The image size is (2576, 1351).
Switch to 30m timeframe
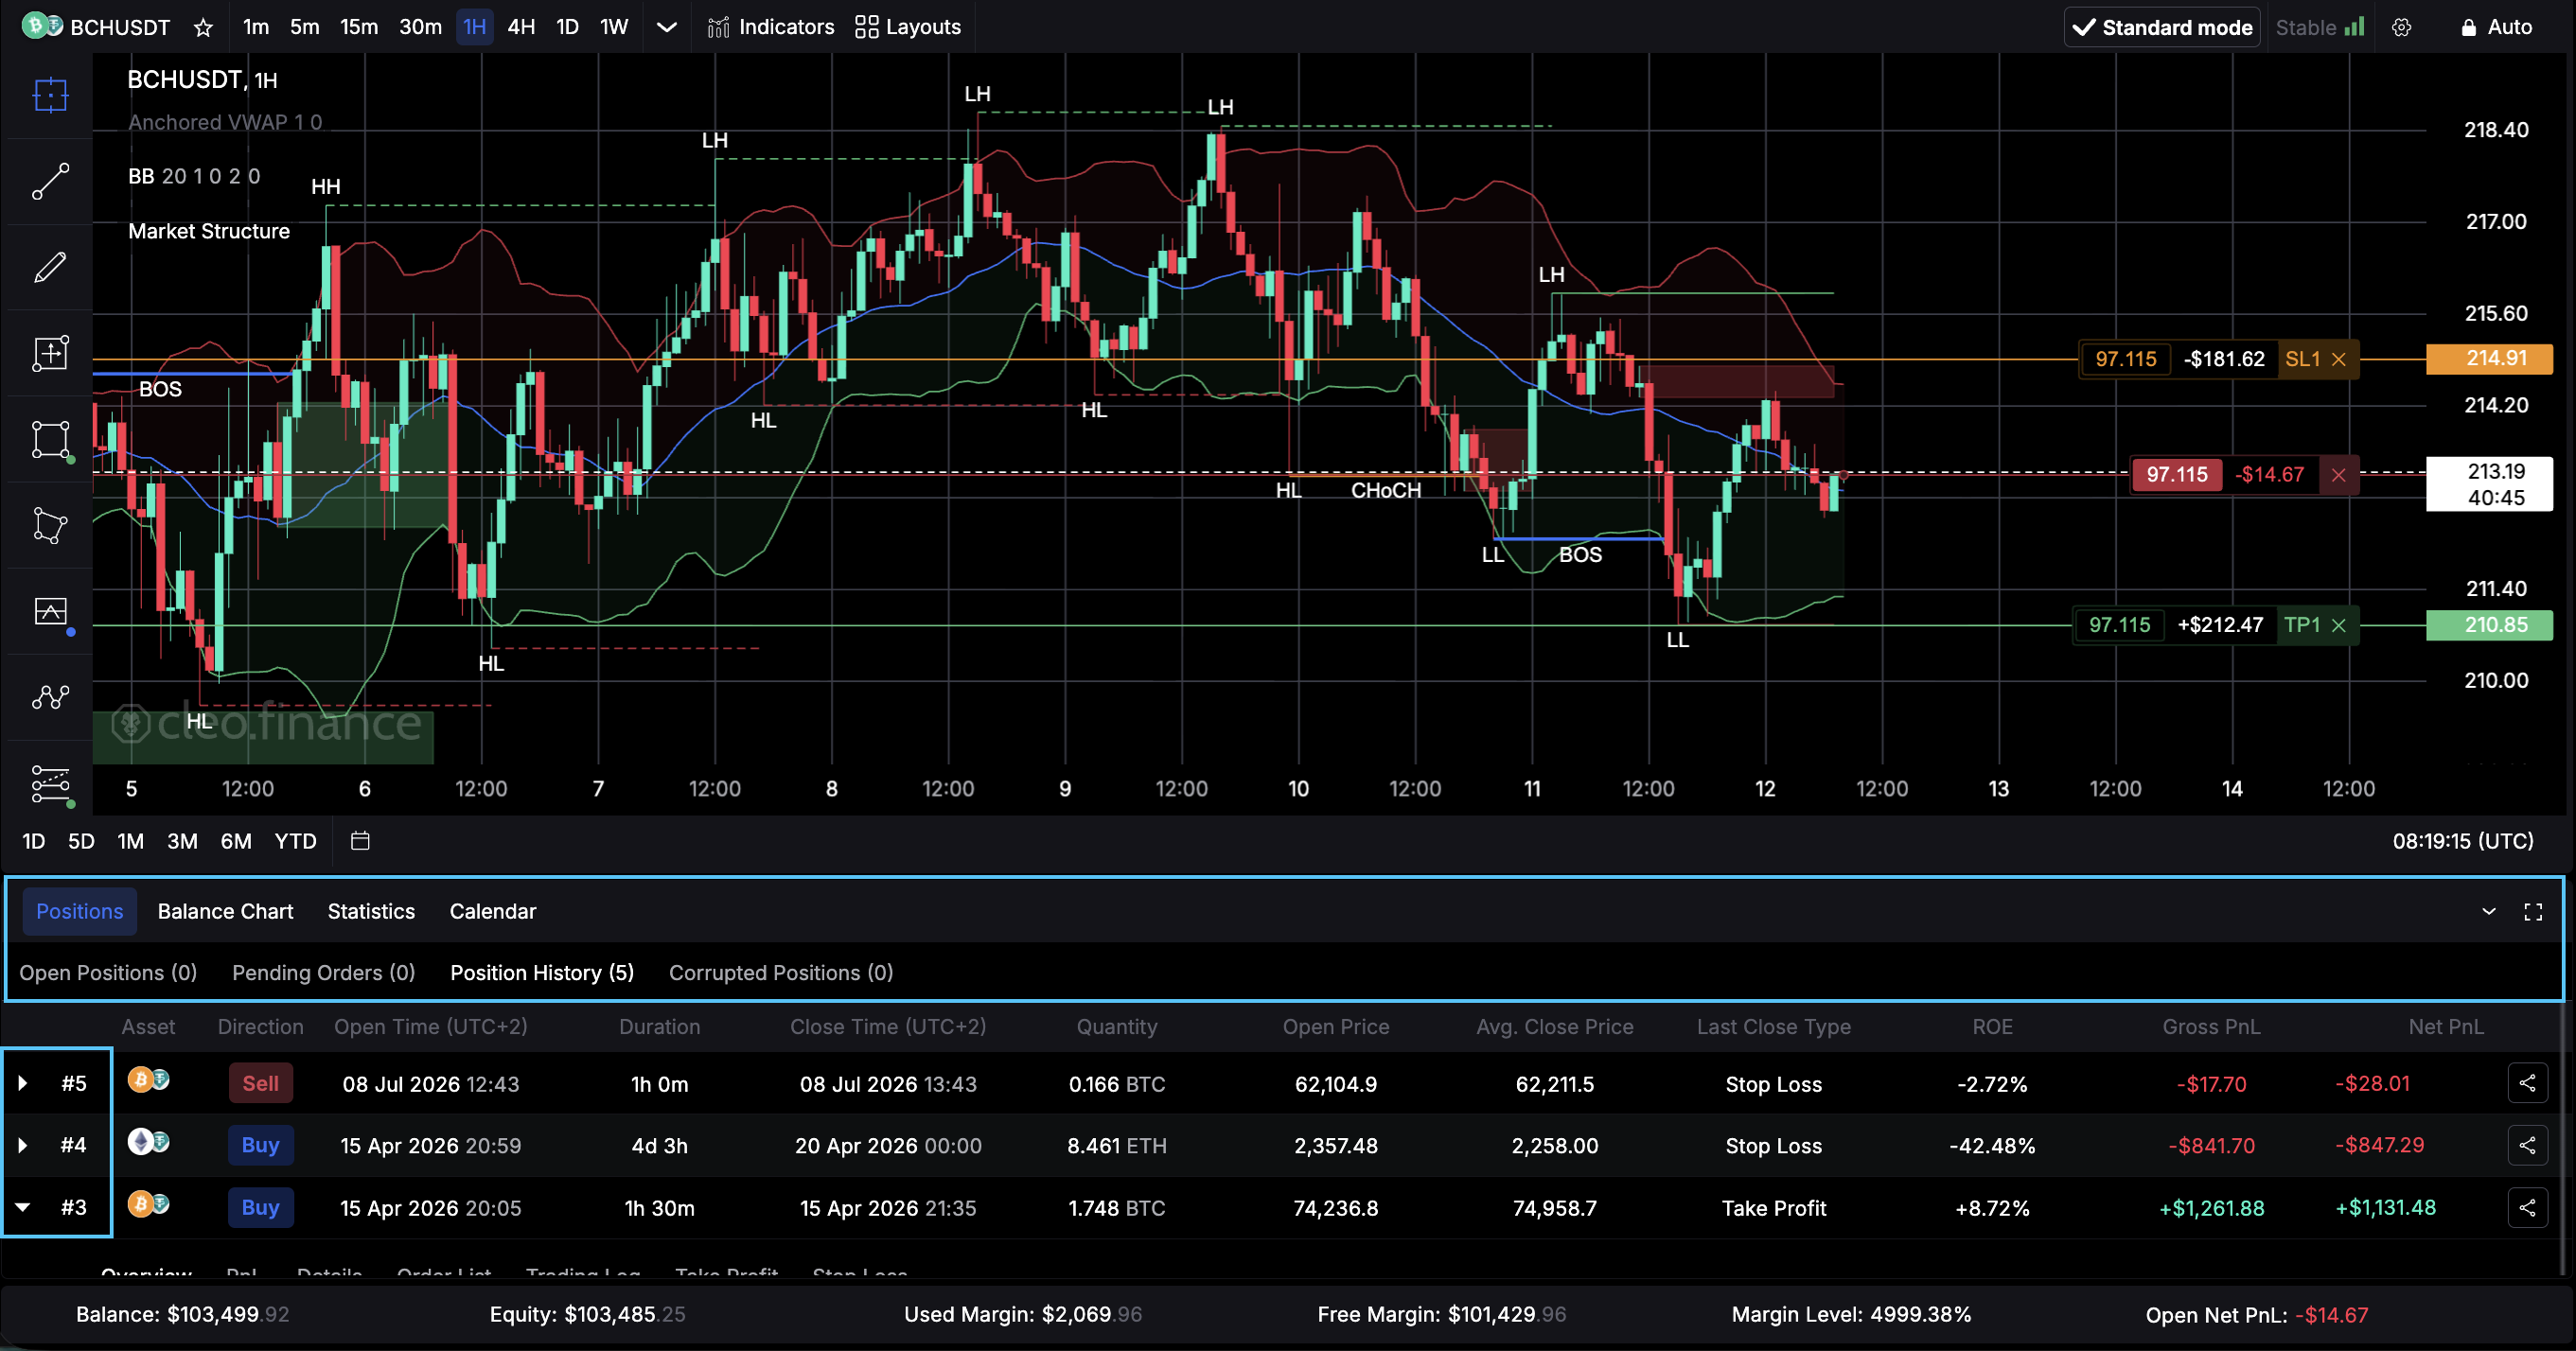(x=420, y=27)
